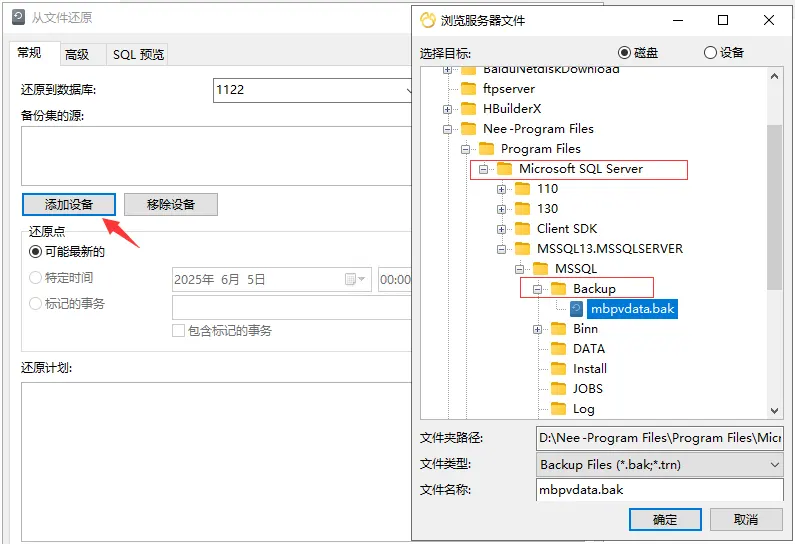795x544 pixels.
Task: Click the Program Files folder icon
Action: click(x=486, y=149)
